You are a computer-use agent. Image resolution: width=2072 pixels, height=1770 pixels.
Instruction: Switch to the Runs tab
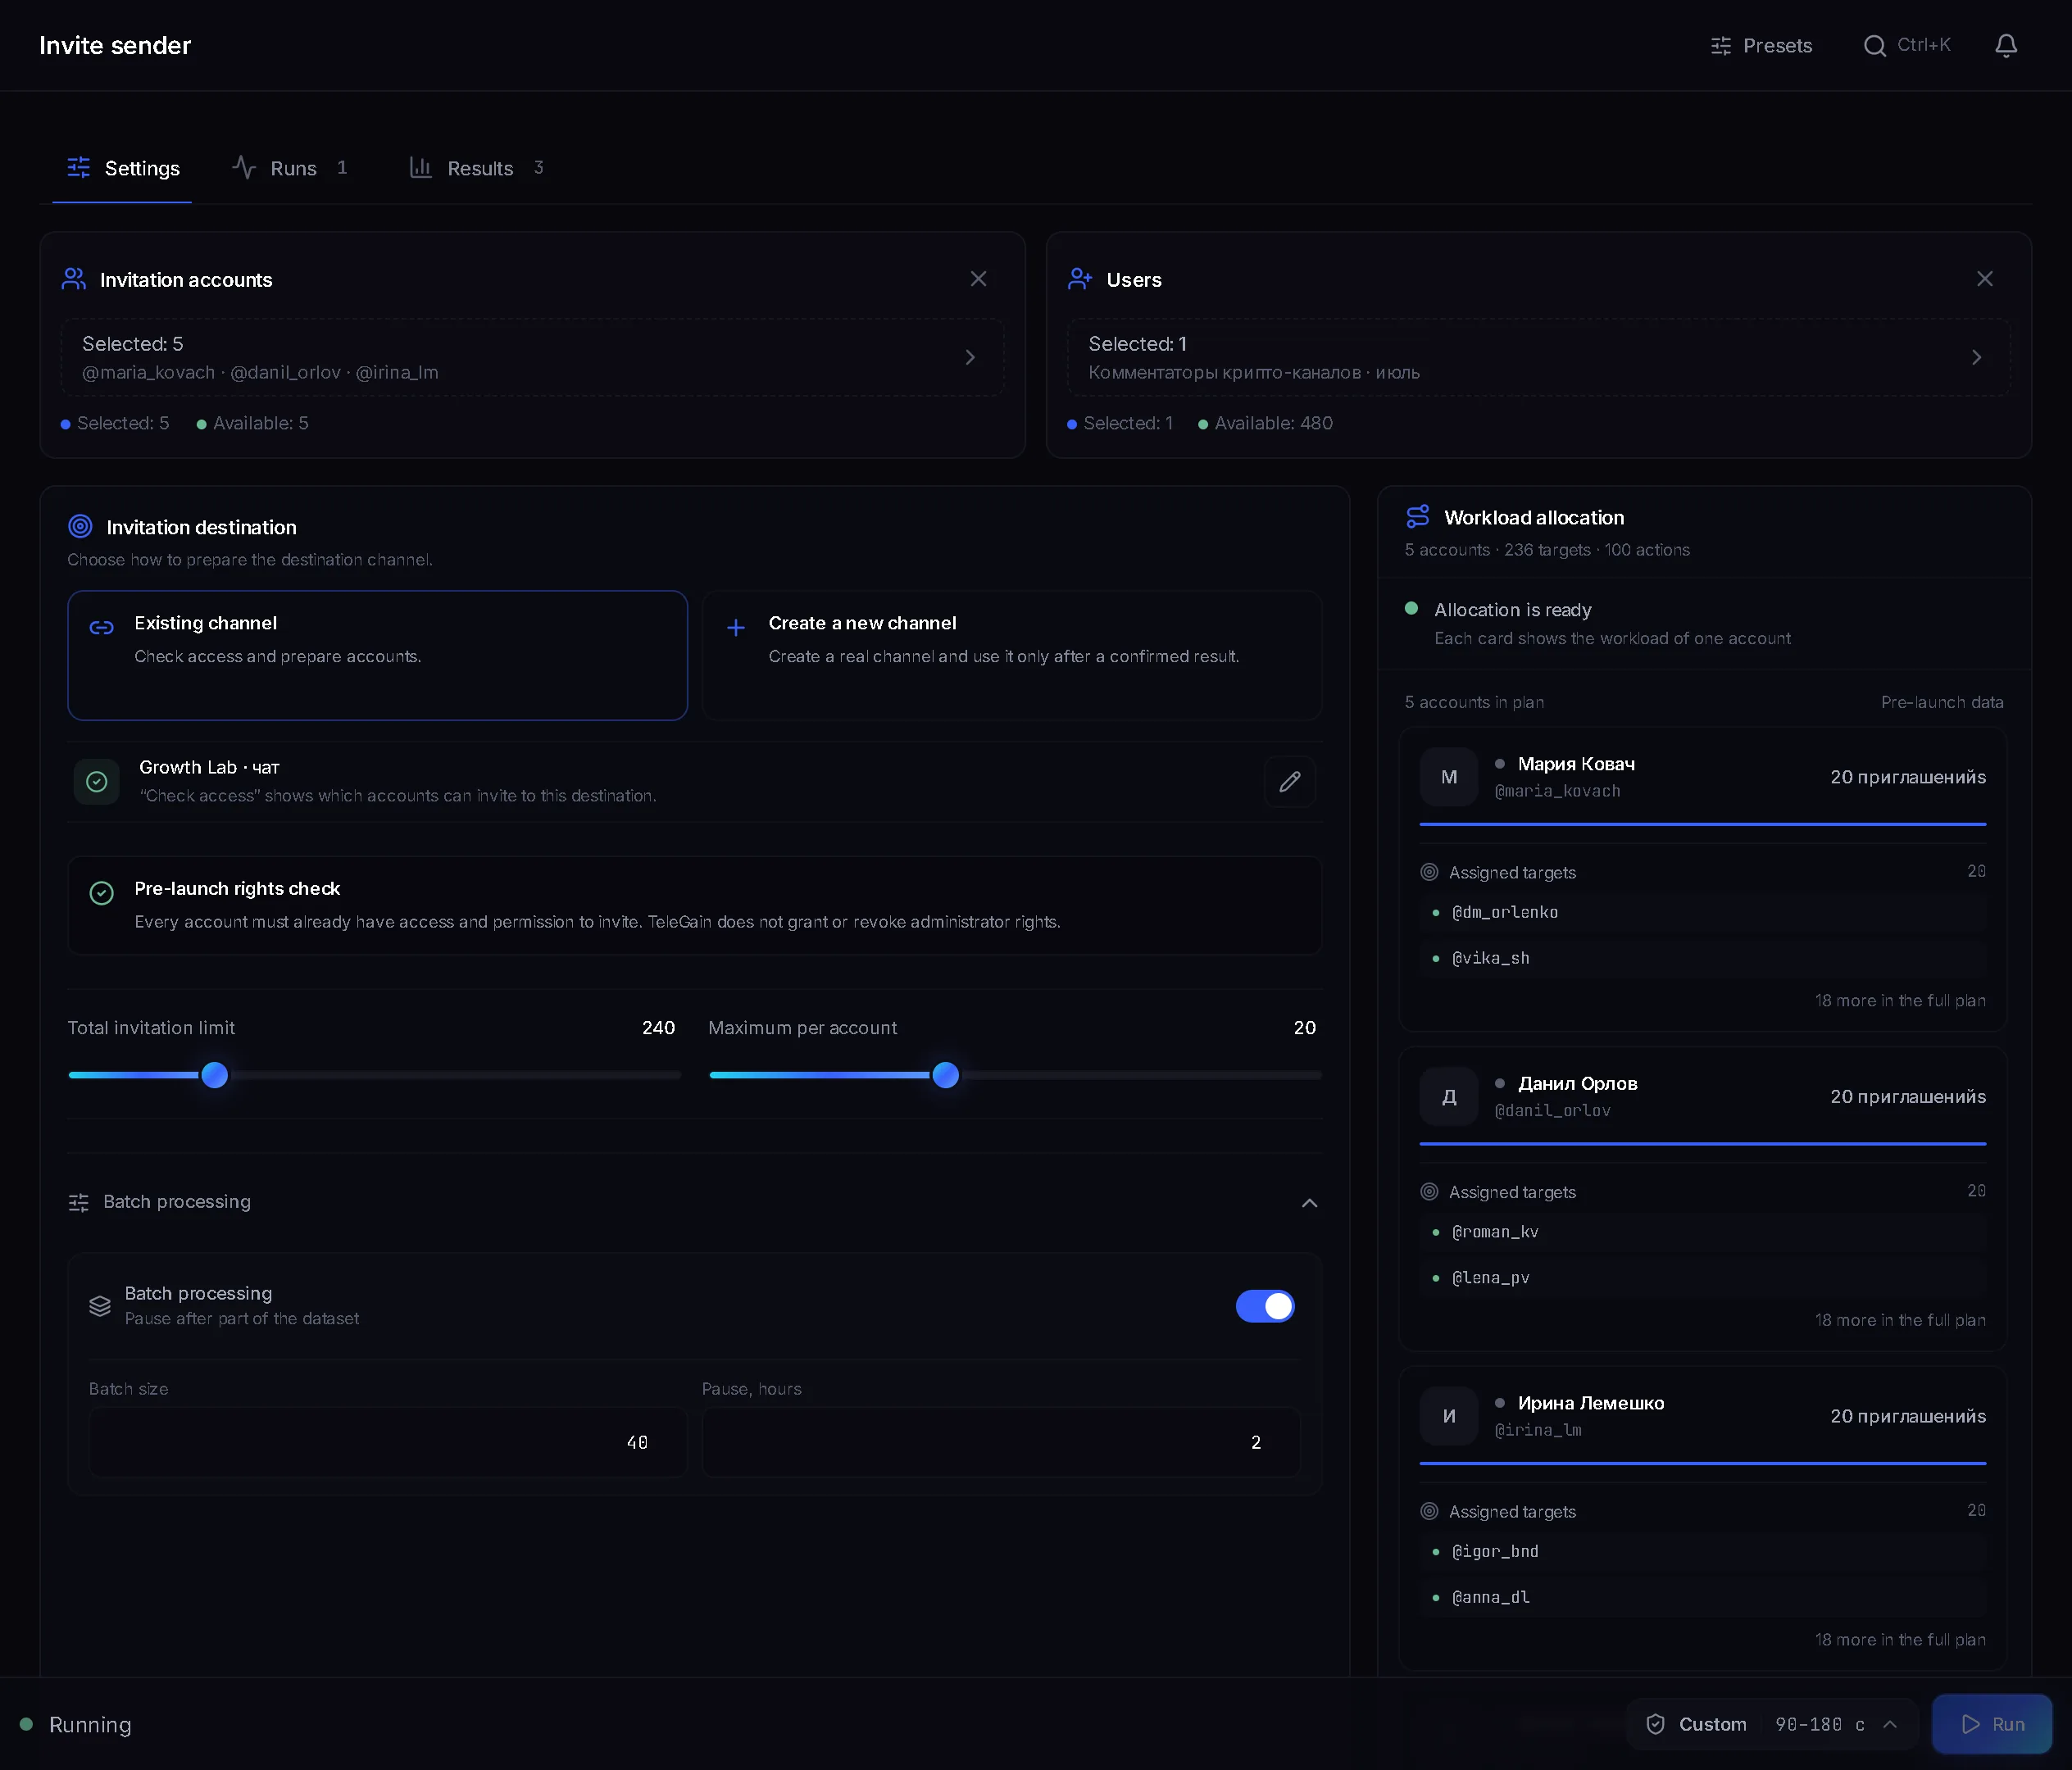290,168
